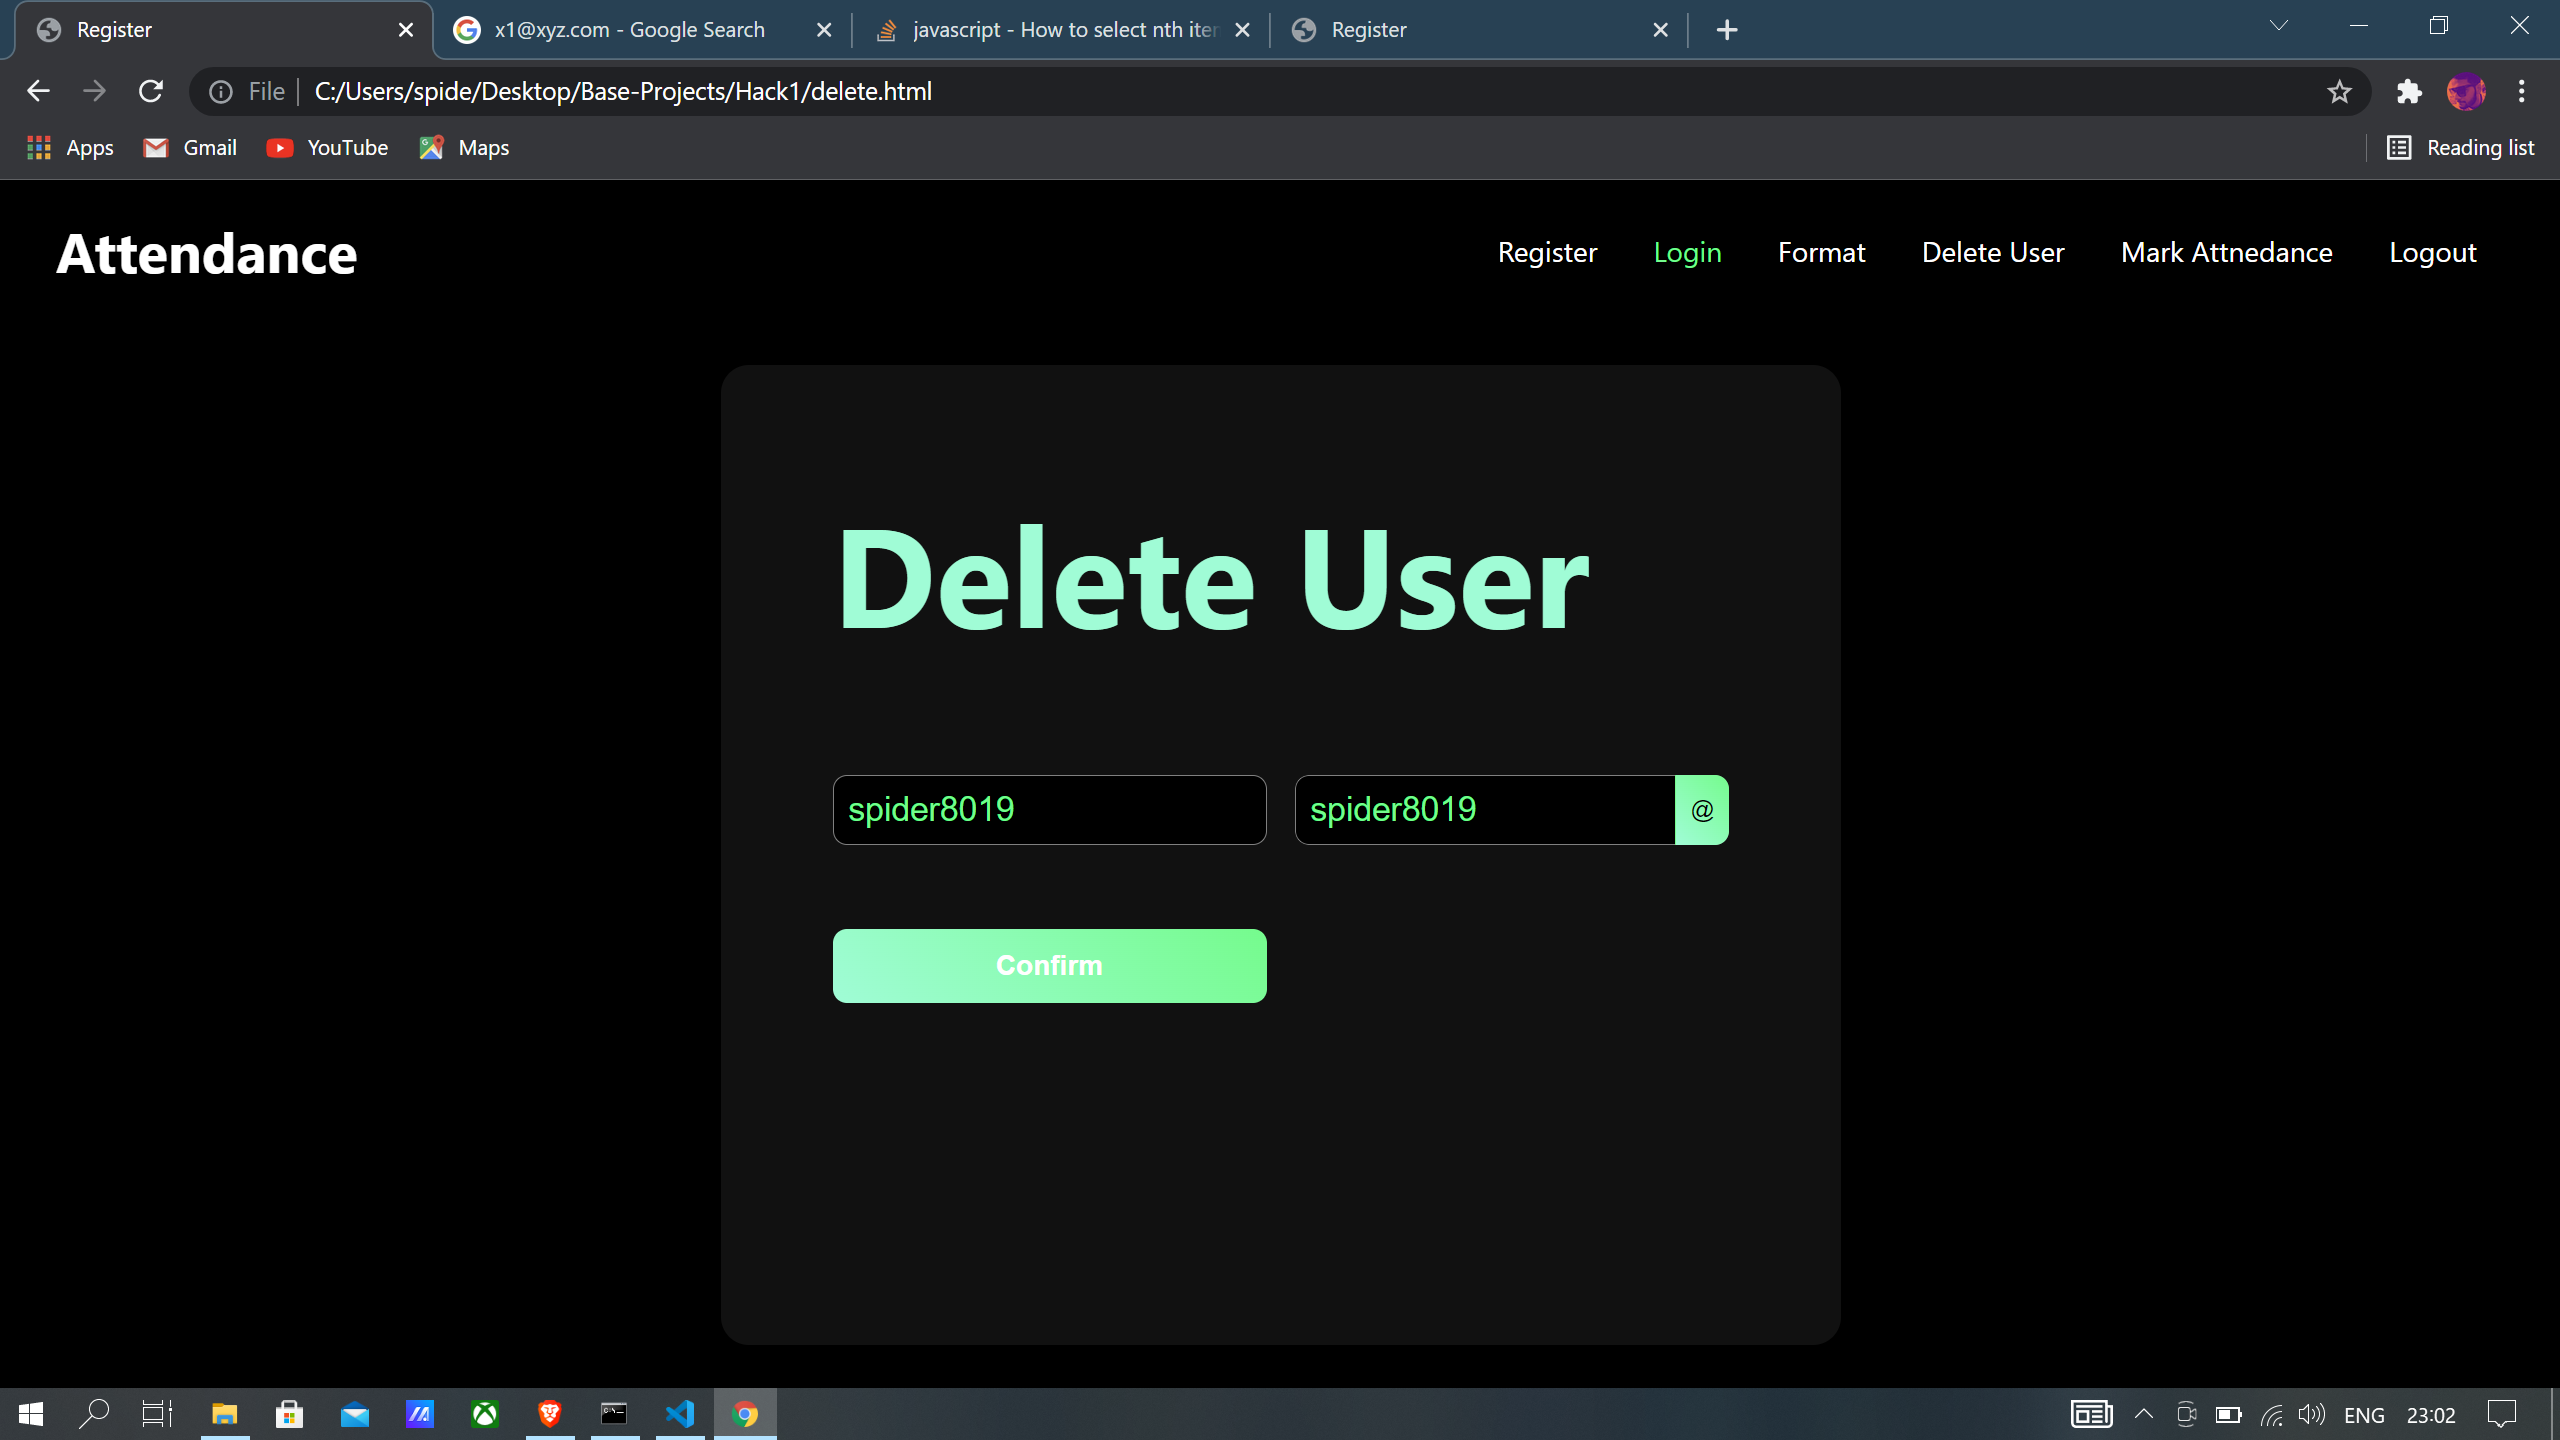Click the first spider8019 input field

1049,810
